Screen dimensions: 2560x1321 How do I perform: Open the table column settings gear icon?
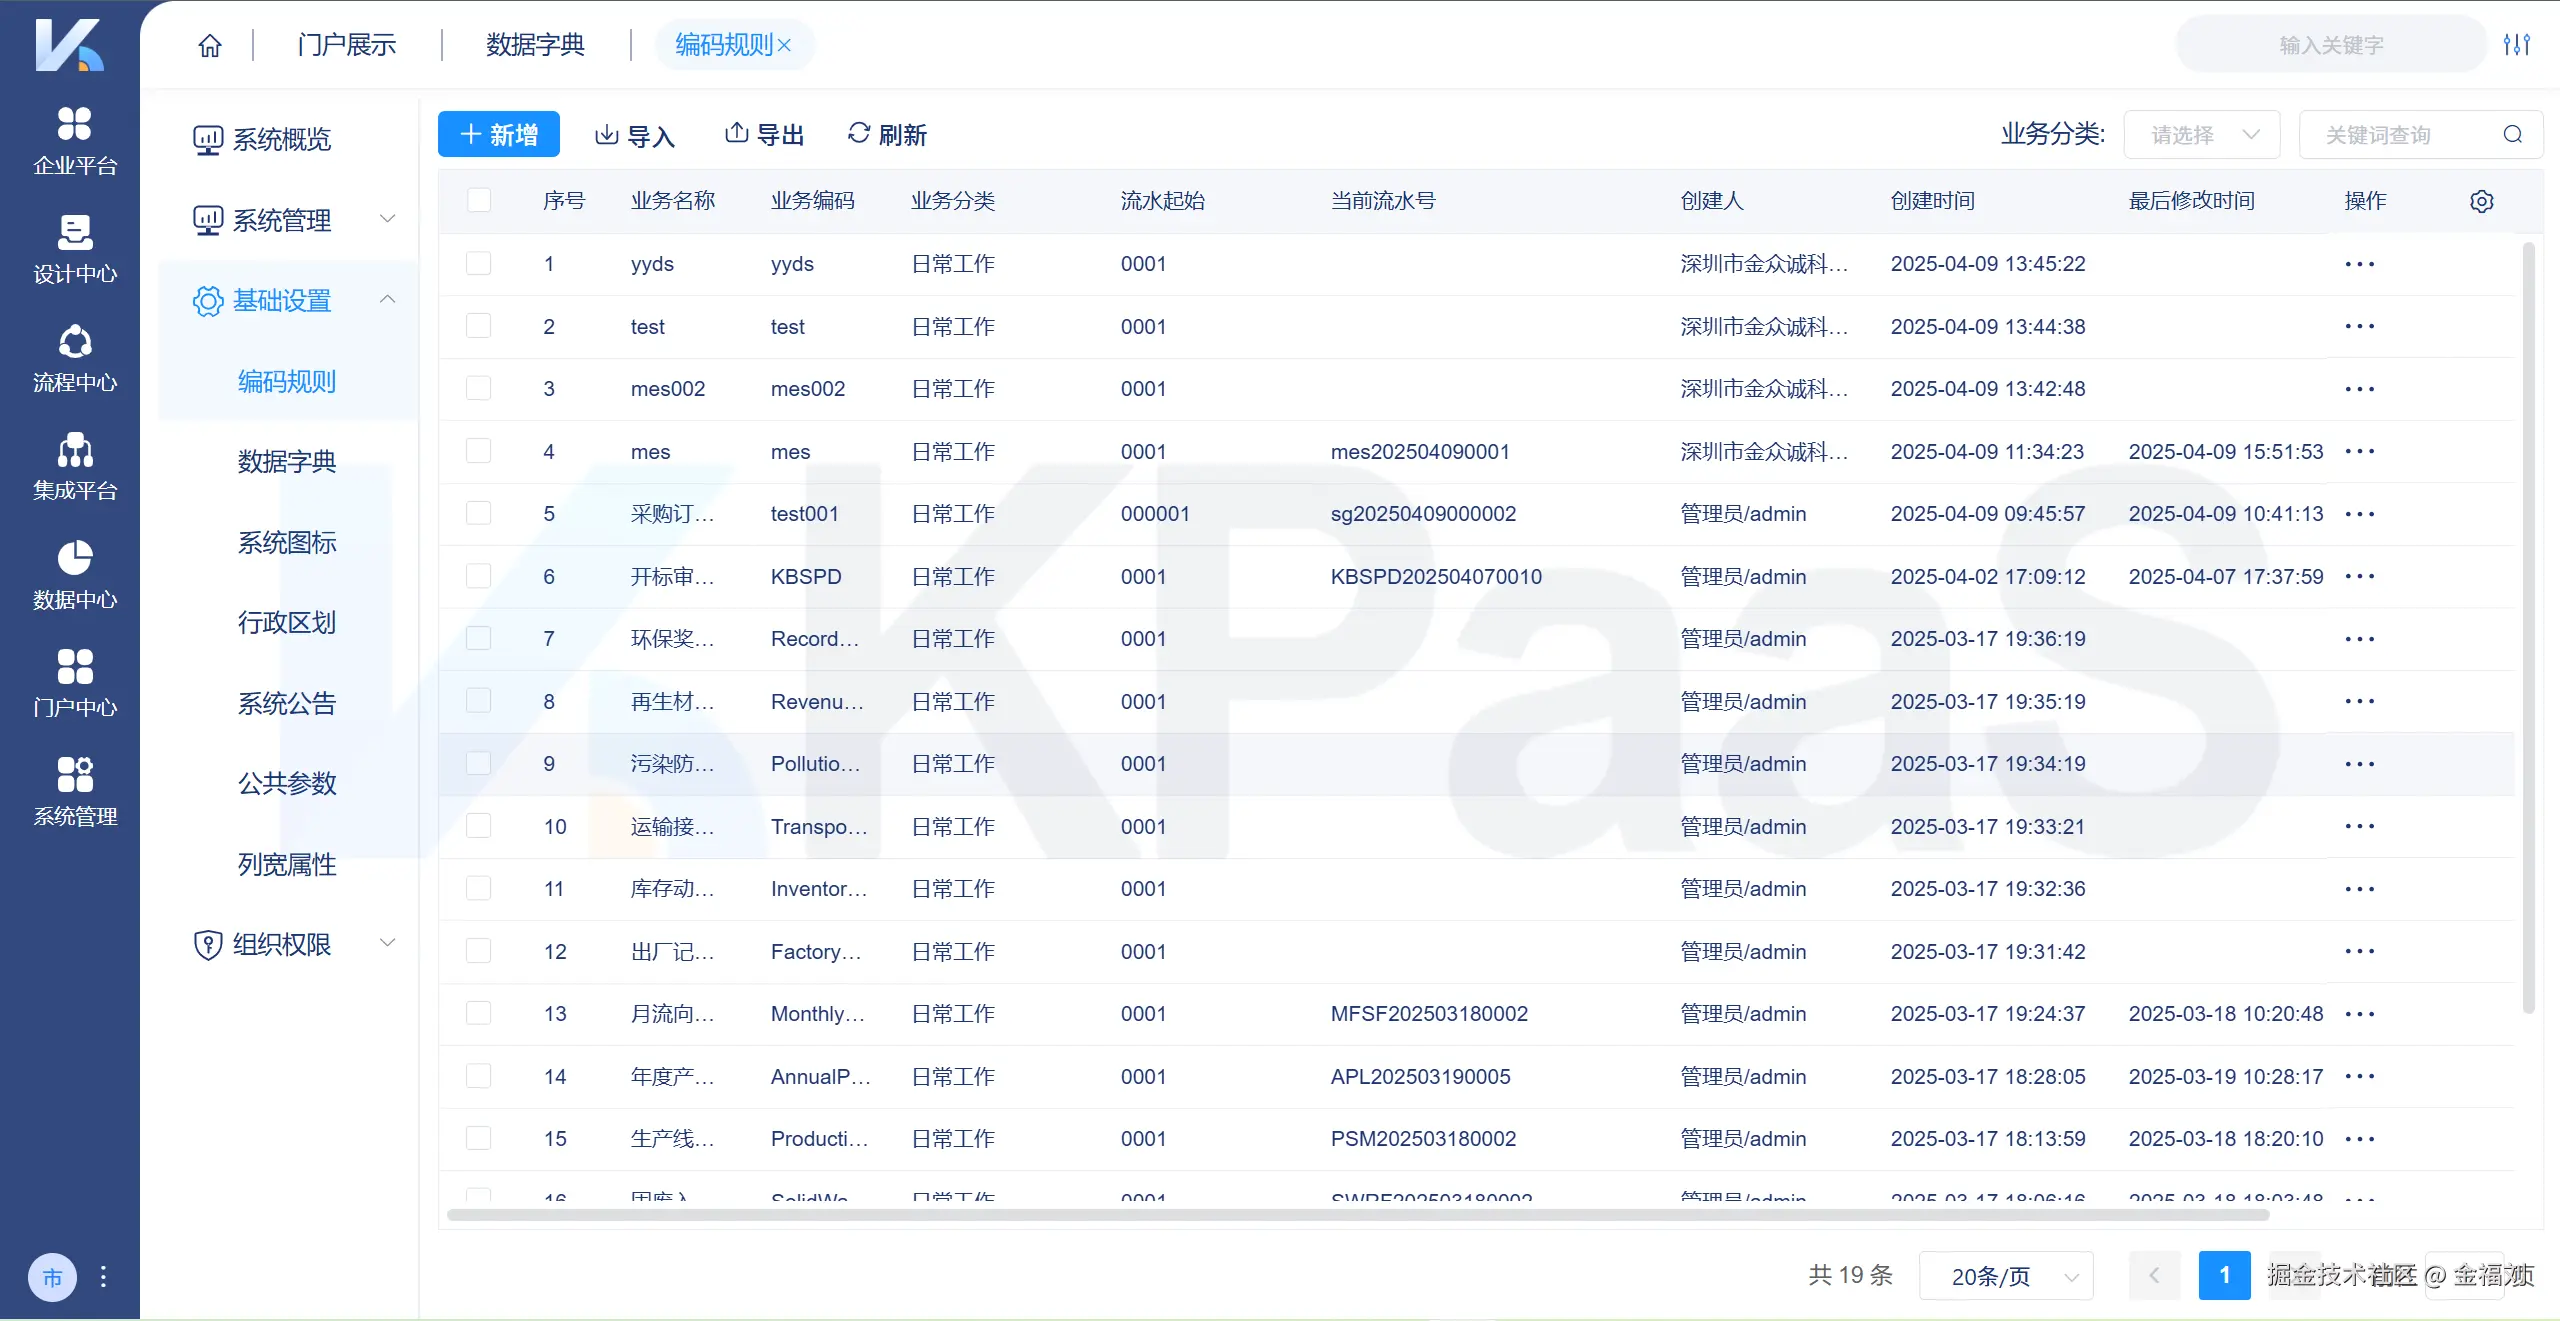pyautogui.click(x=2482, y=200)
